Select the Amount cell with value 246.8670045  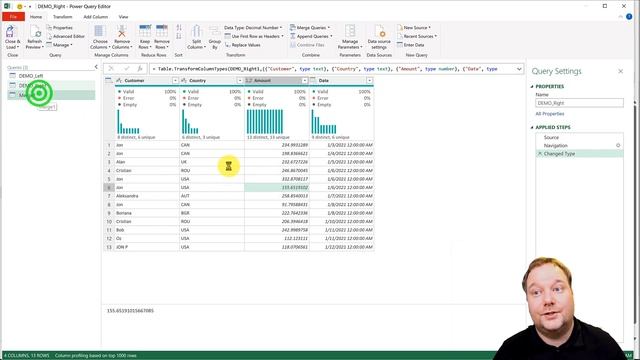[277, 171]
